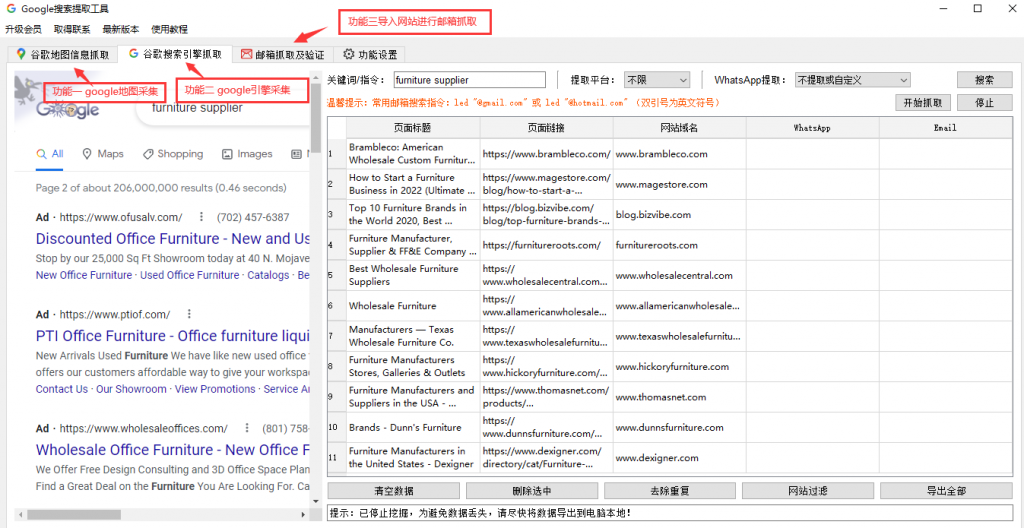Click the 清空数据 button

(394, 491)
